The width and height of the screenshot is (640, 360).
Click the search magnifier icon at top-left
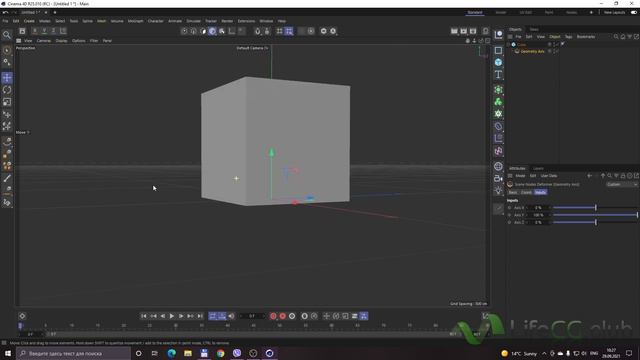tap(7, 35)
